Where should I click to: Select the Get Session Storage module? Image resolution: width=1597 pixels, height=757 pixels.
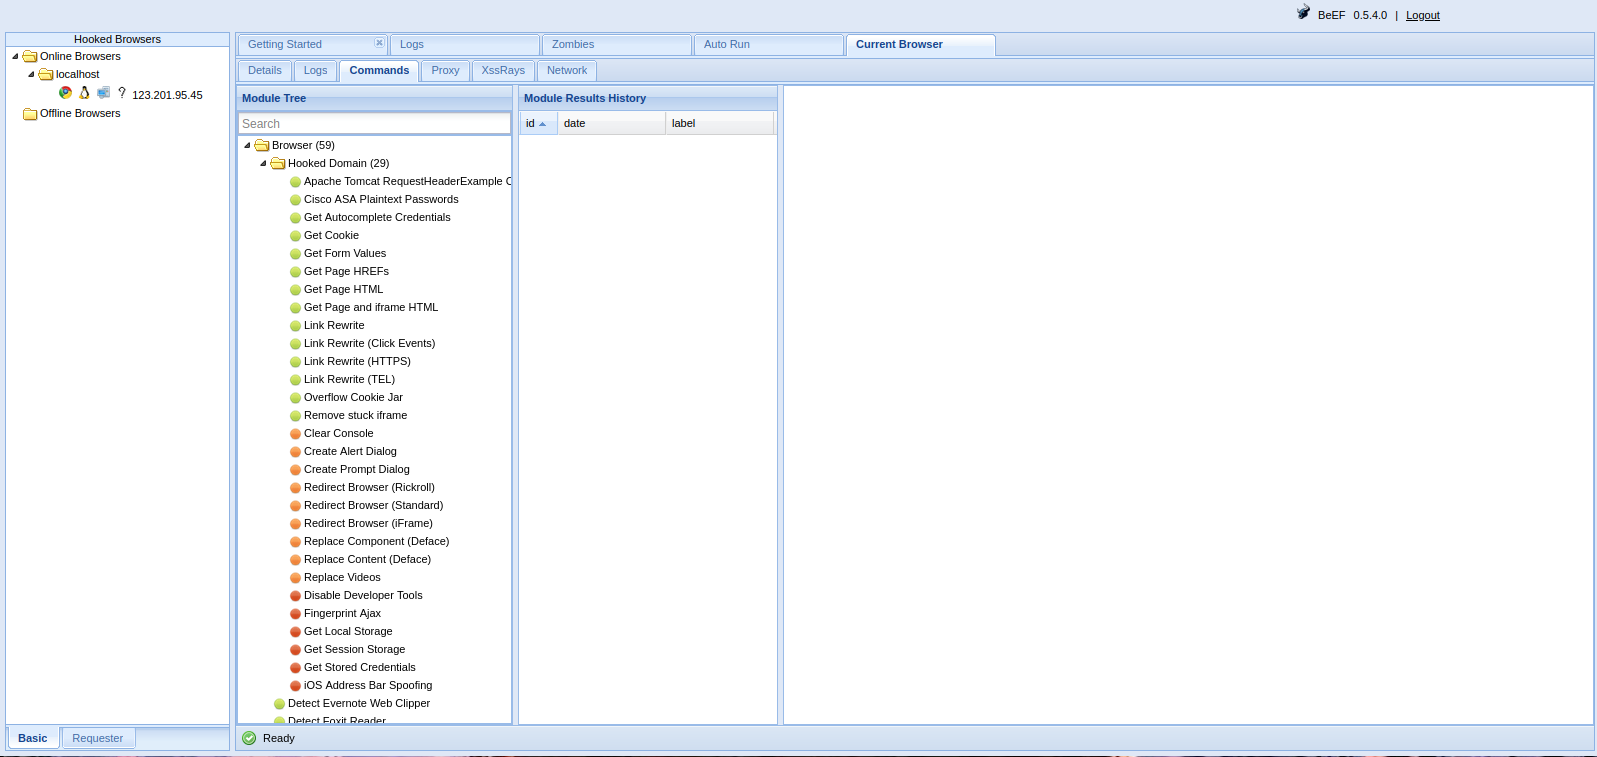tap(354, 650)
